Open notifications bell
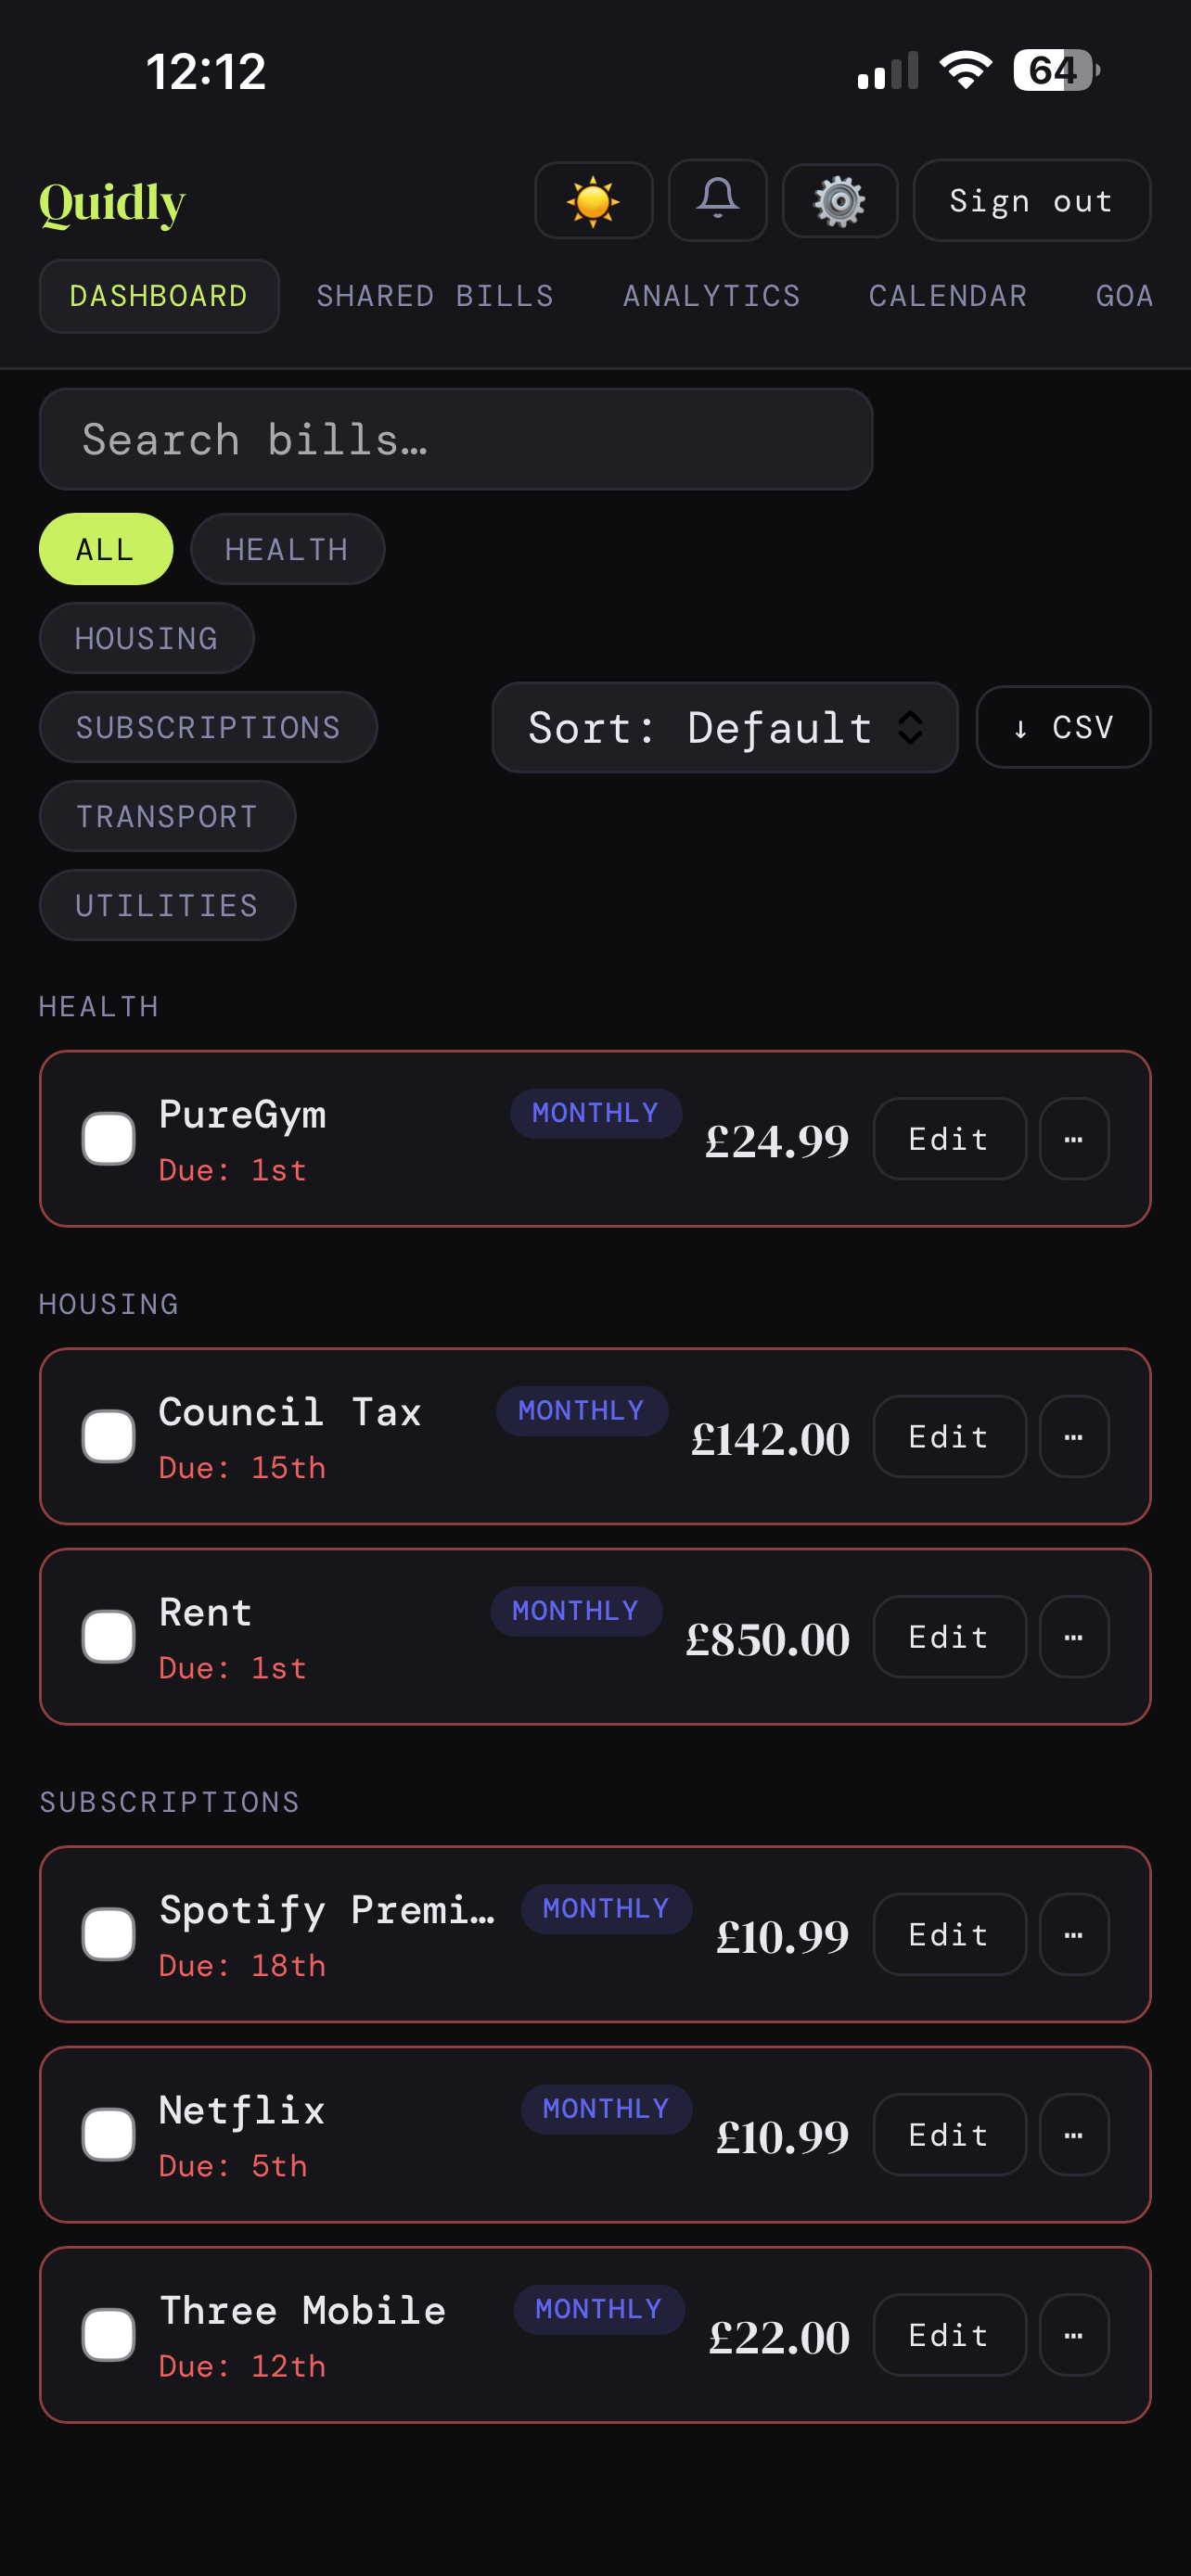Screen dimensions: 1191x2576 [717, 201]
